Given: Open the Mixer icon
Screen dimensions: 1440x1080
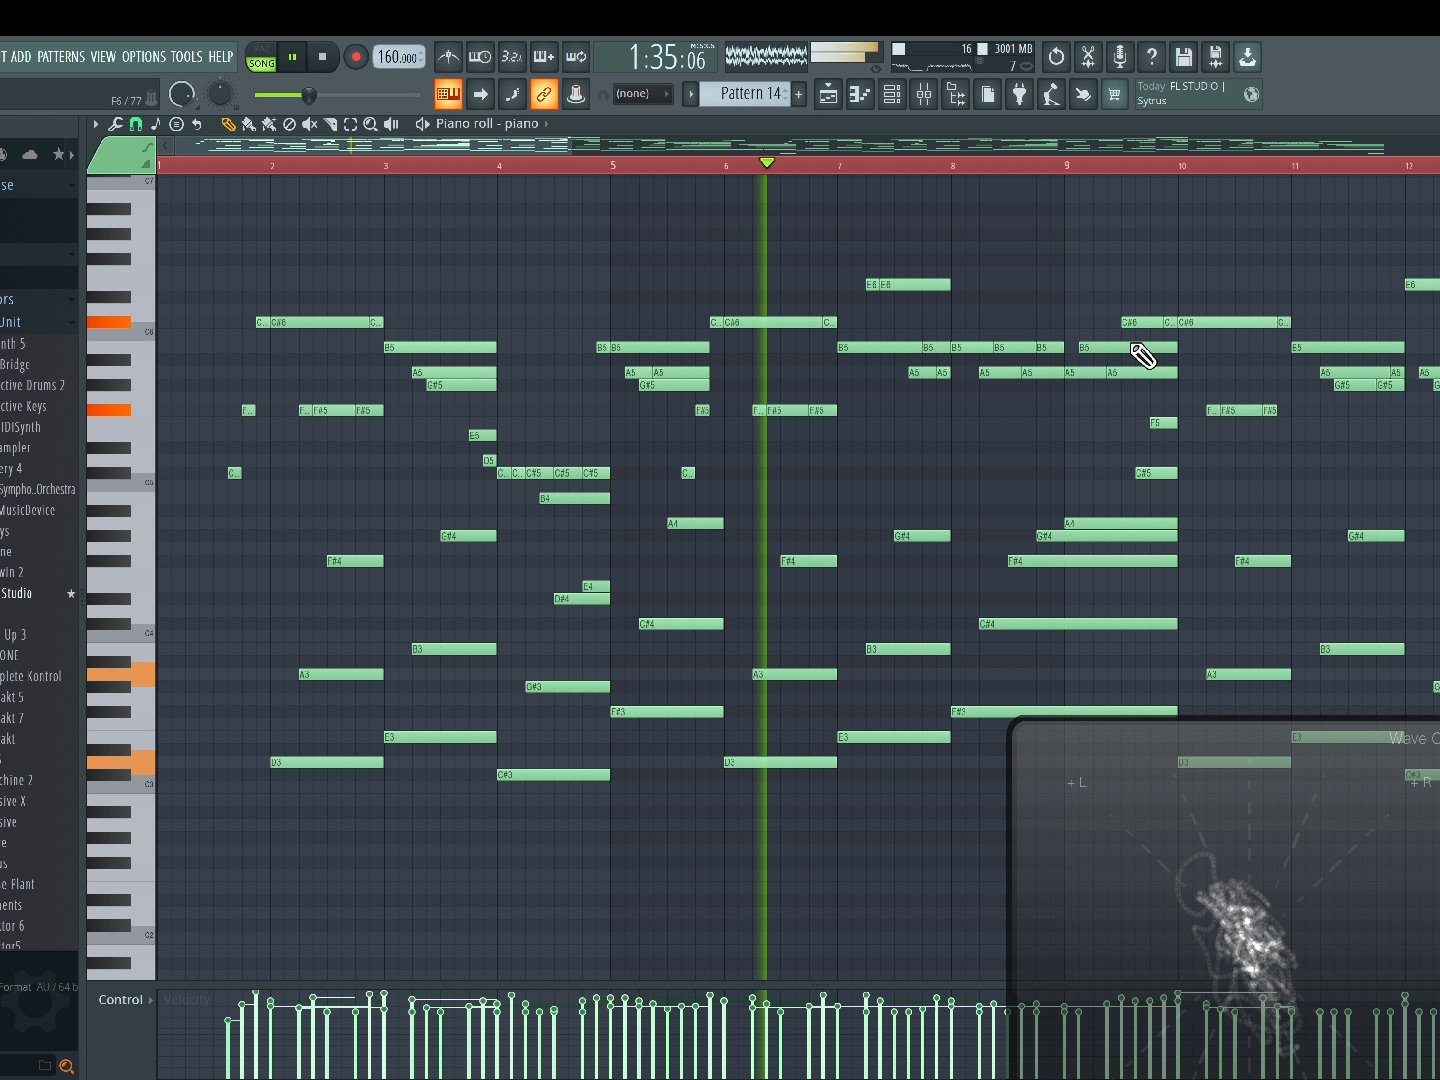Looking at the screenshot, I should pos(924,94).
